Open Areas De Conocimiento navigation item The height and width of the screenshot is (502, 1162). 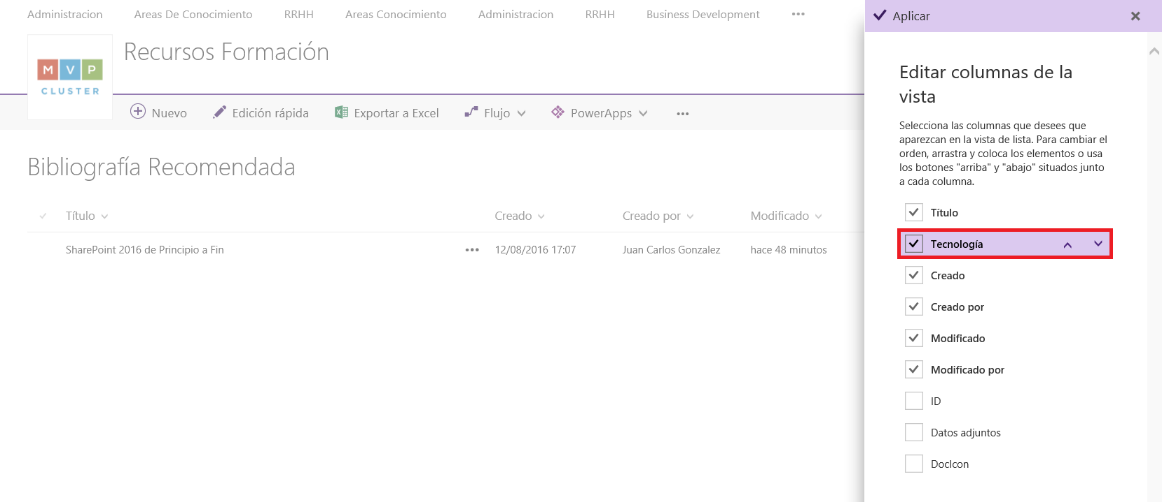[193, 14]
